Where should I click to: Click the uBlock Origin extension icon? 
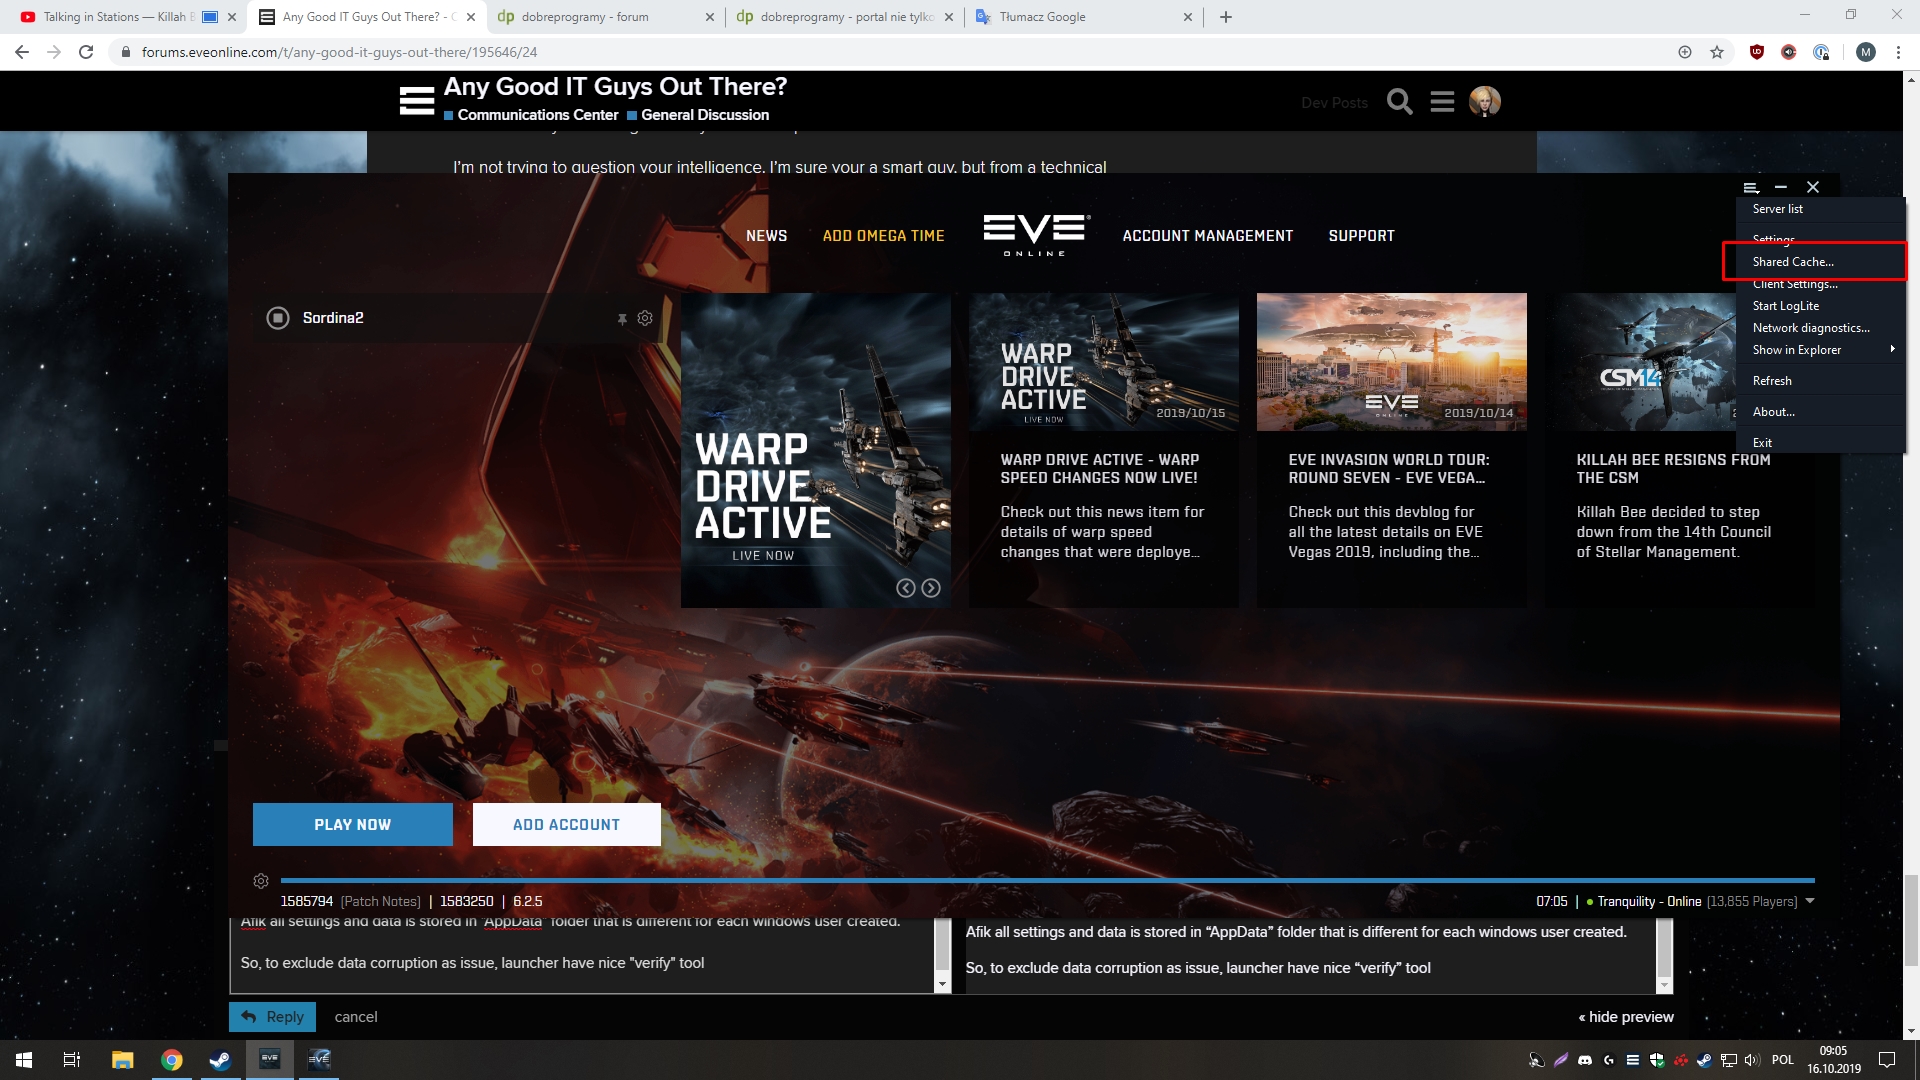pyautogui.click(x=1757, y=52)
